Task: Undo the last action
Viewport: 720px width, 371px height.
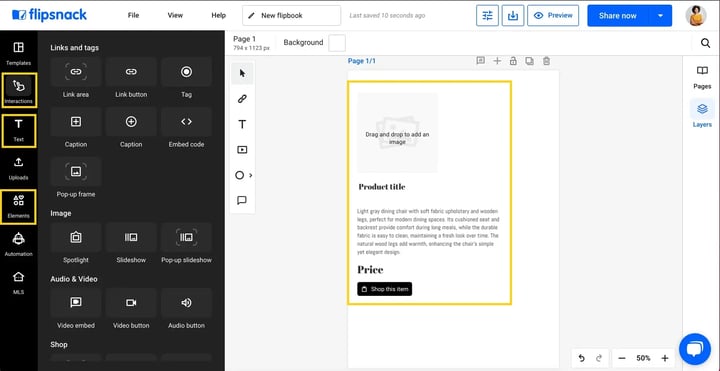Action: pos(582,358)
